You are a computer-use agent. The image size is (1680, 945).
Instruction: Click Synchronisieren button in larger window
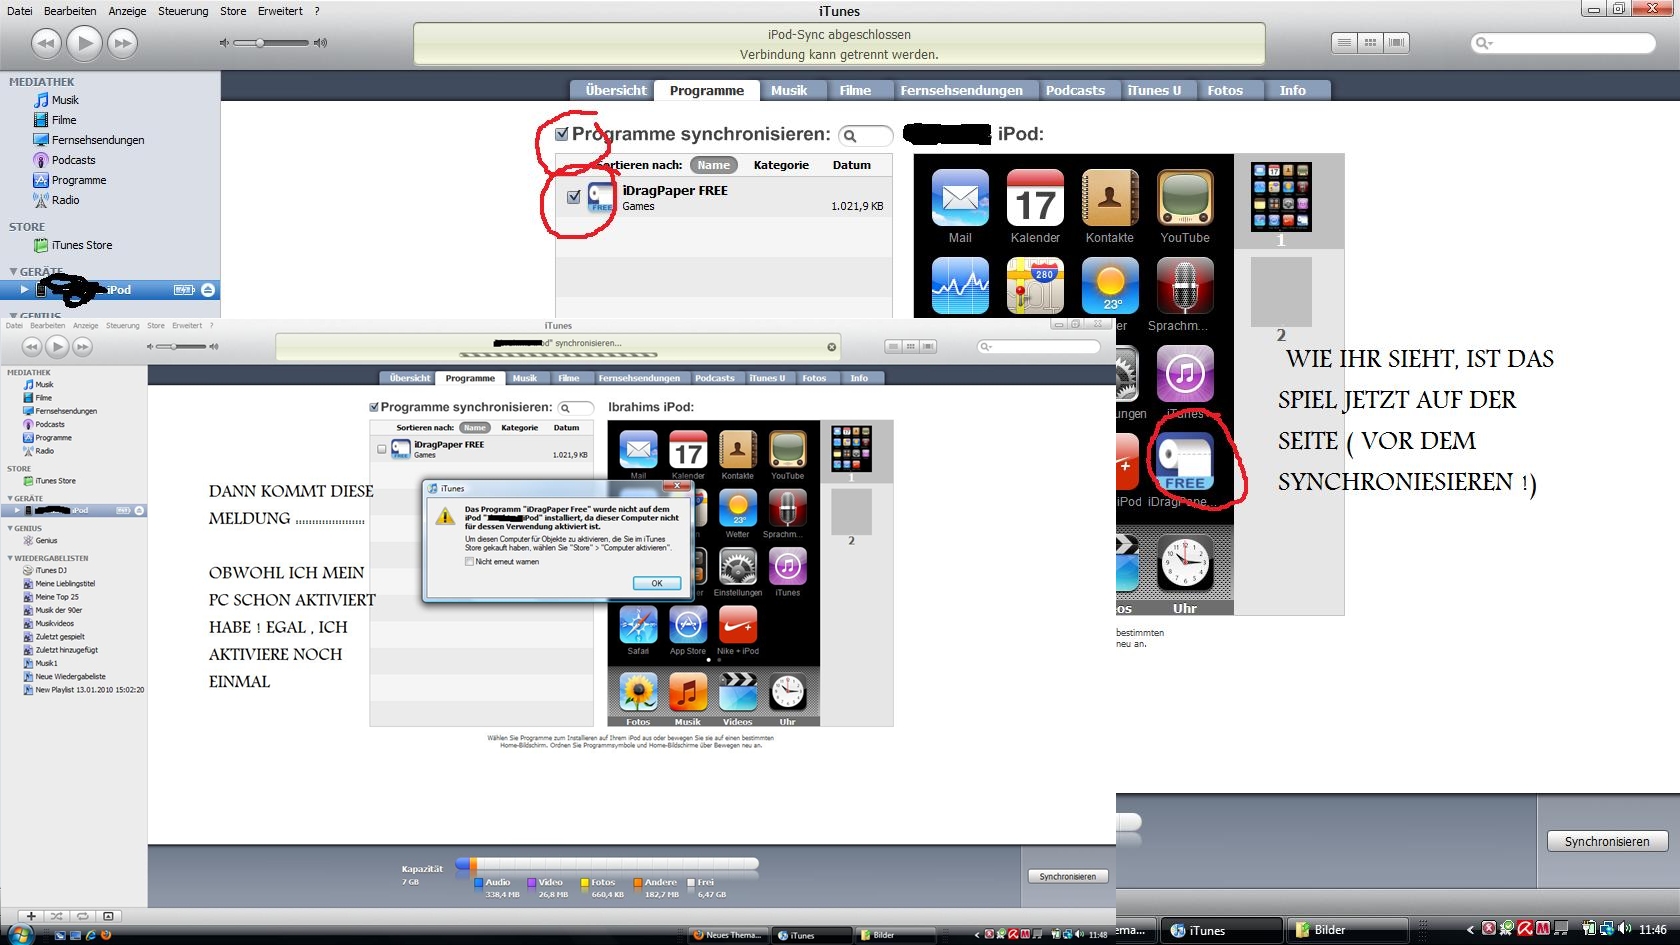coord(1607,842)
